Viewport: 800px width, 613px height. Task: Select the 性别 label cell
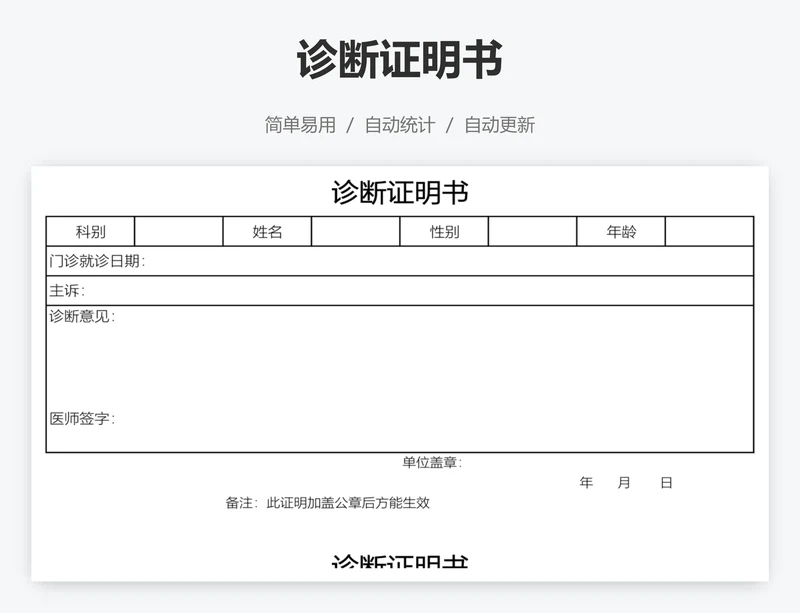pyautogui.click(x=444, y=232)
